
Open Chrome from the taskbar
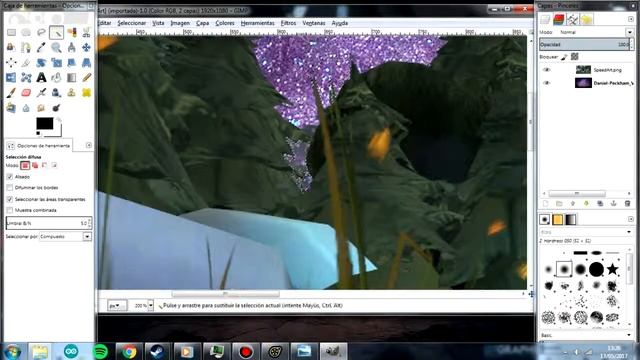(x=129, y=351)
